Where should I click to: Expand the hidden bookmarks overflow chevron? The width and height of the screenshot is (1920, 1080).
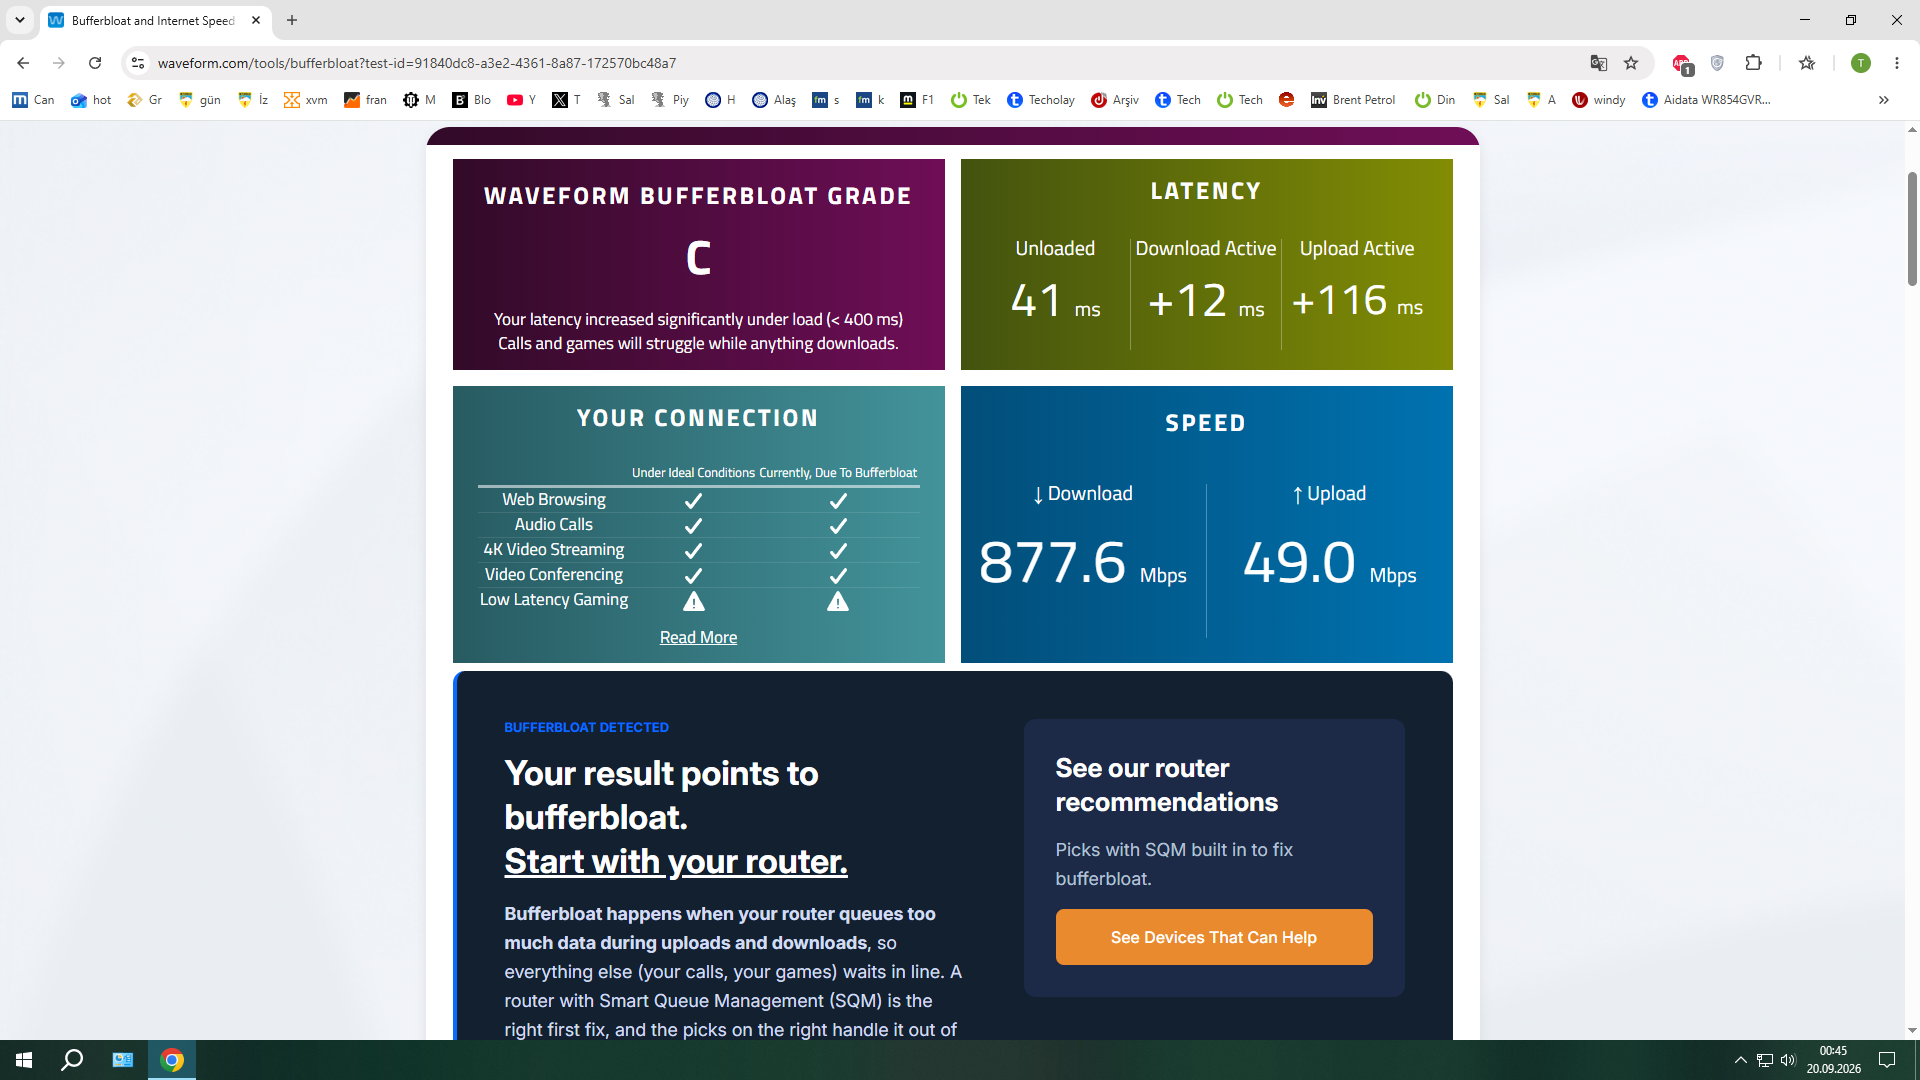(1884, 100)
